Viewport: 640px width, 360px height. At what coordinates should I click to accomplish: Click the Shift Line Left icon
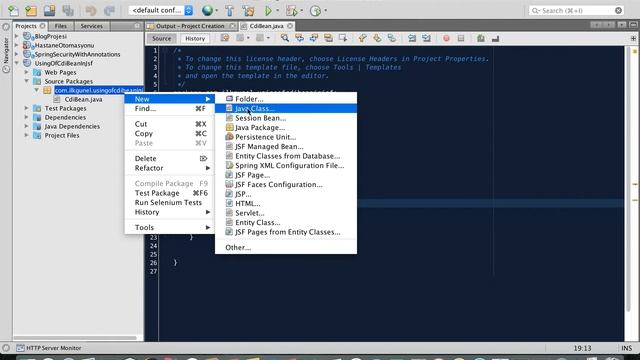pyautogui.click(x=412, y=38)
